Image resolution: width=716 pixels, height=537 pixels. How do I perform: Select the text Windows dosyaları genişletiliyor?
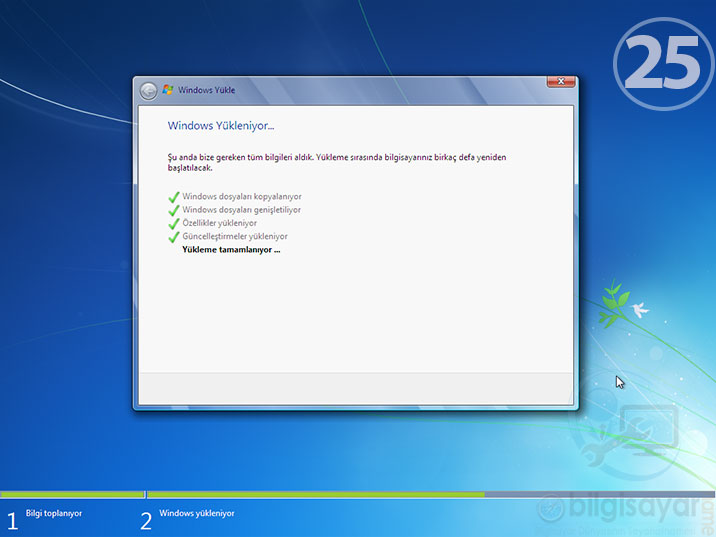tap(241, 210)
